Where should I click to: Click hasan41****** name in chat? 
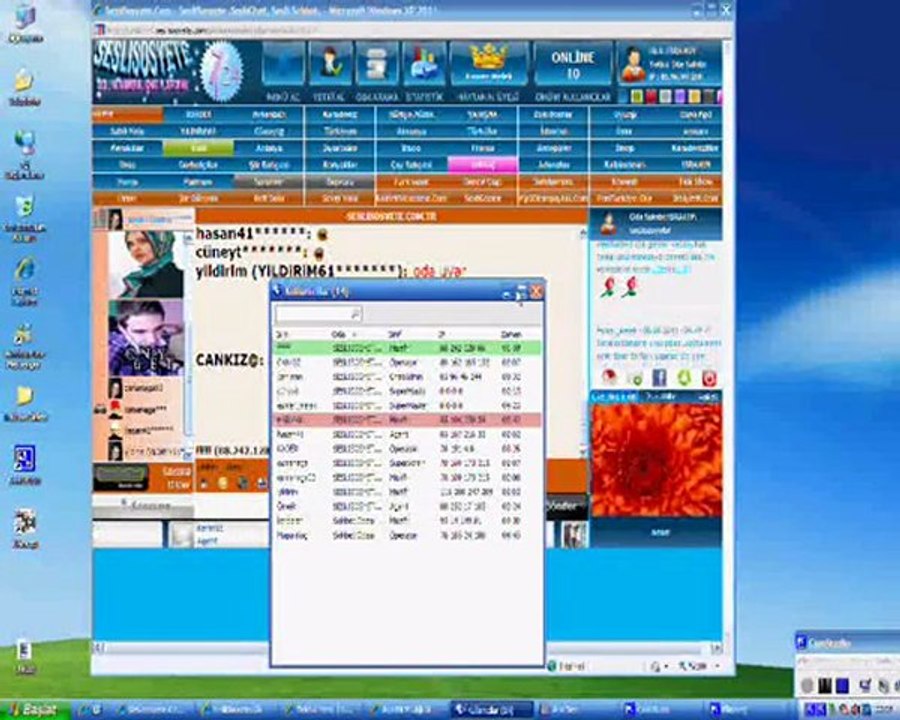(250, 233)
